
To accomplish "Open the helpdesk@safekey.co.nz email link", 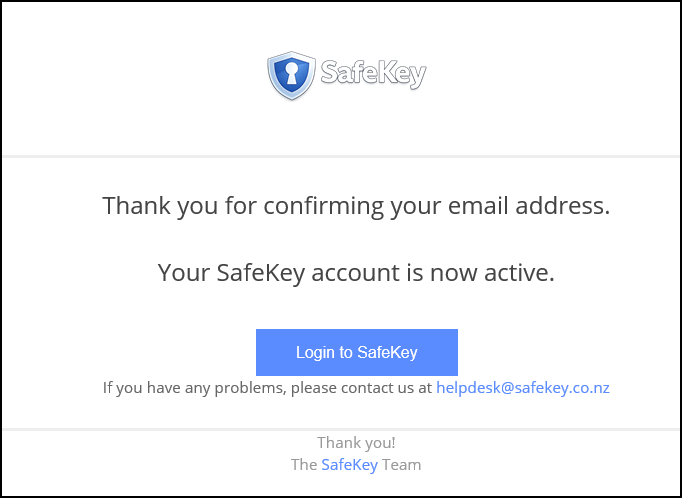I will click(523, 387).
